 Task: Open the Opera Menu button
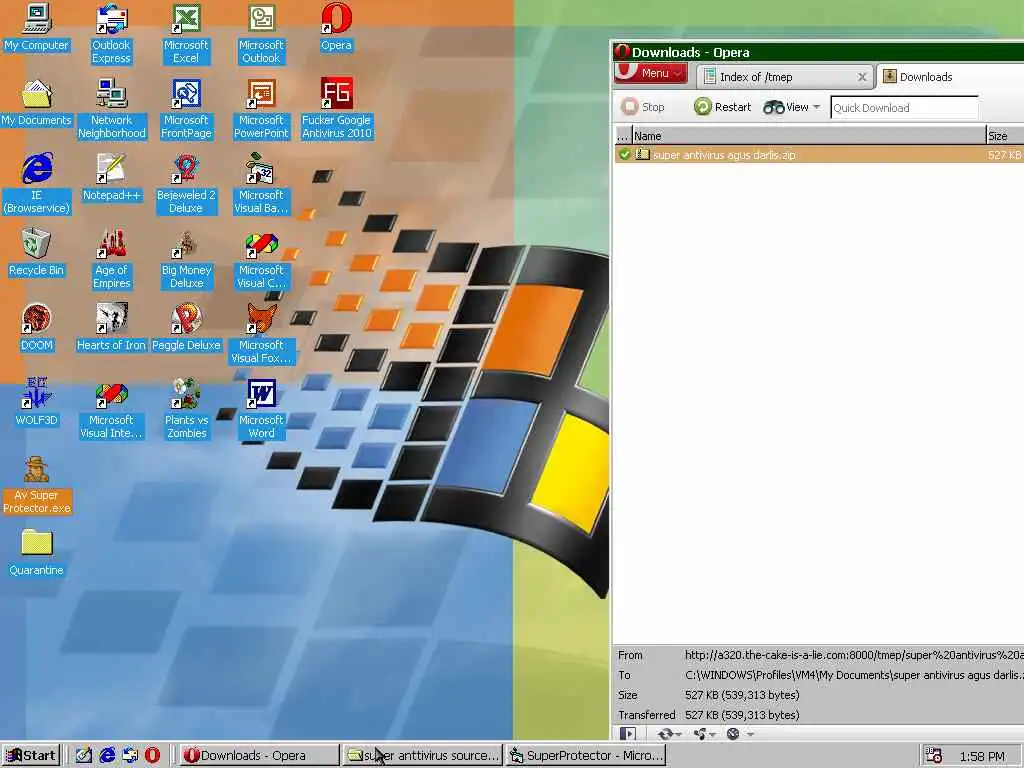click(650, 73)
